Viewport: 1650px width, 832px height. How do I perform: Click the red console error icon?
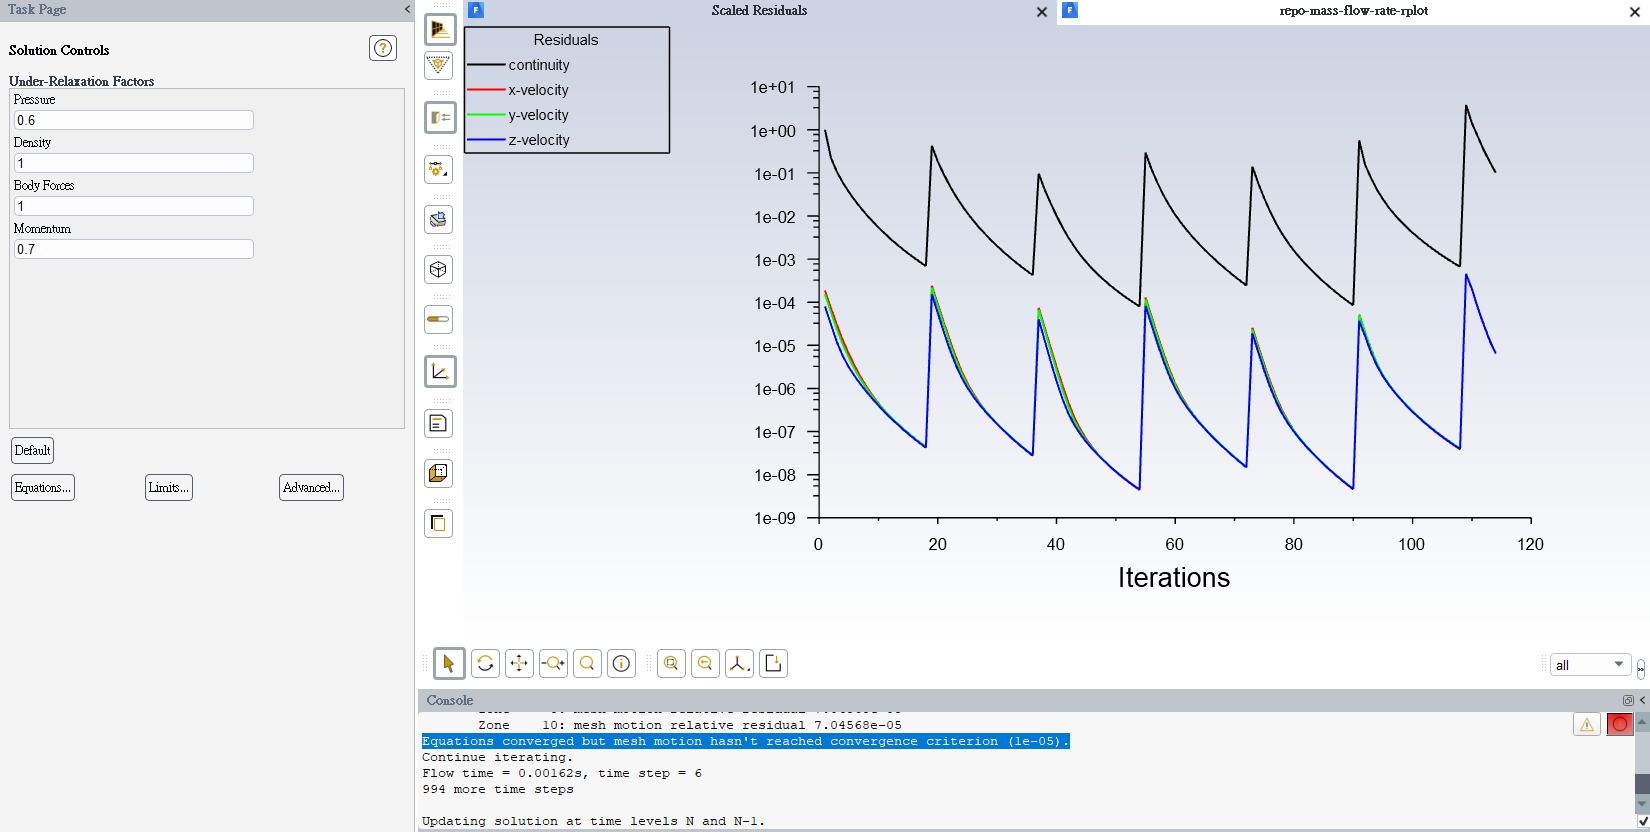pos(1620,724)
